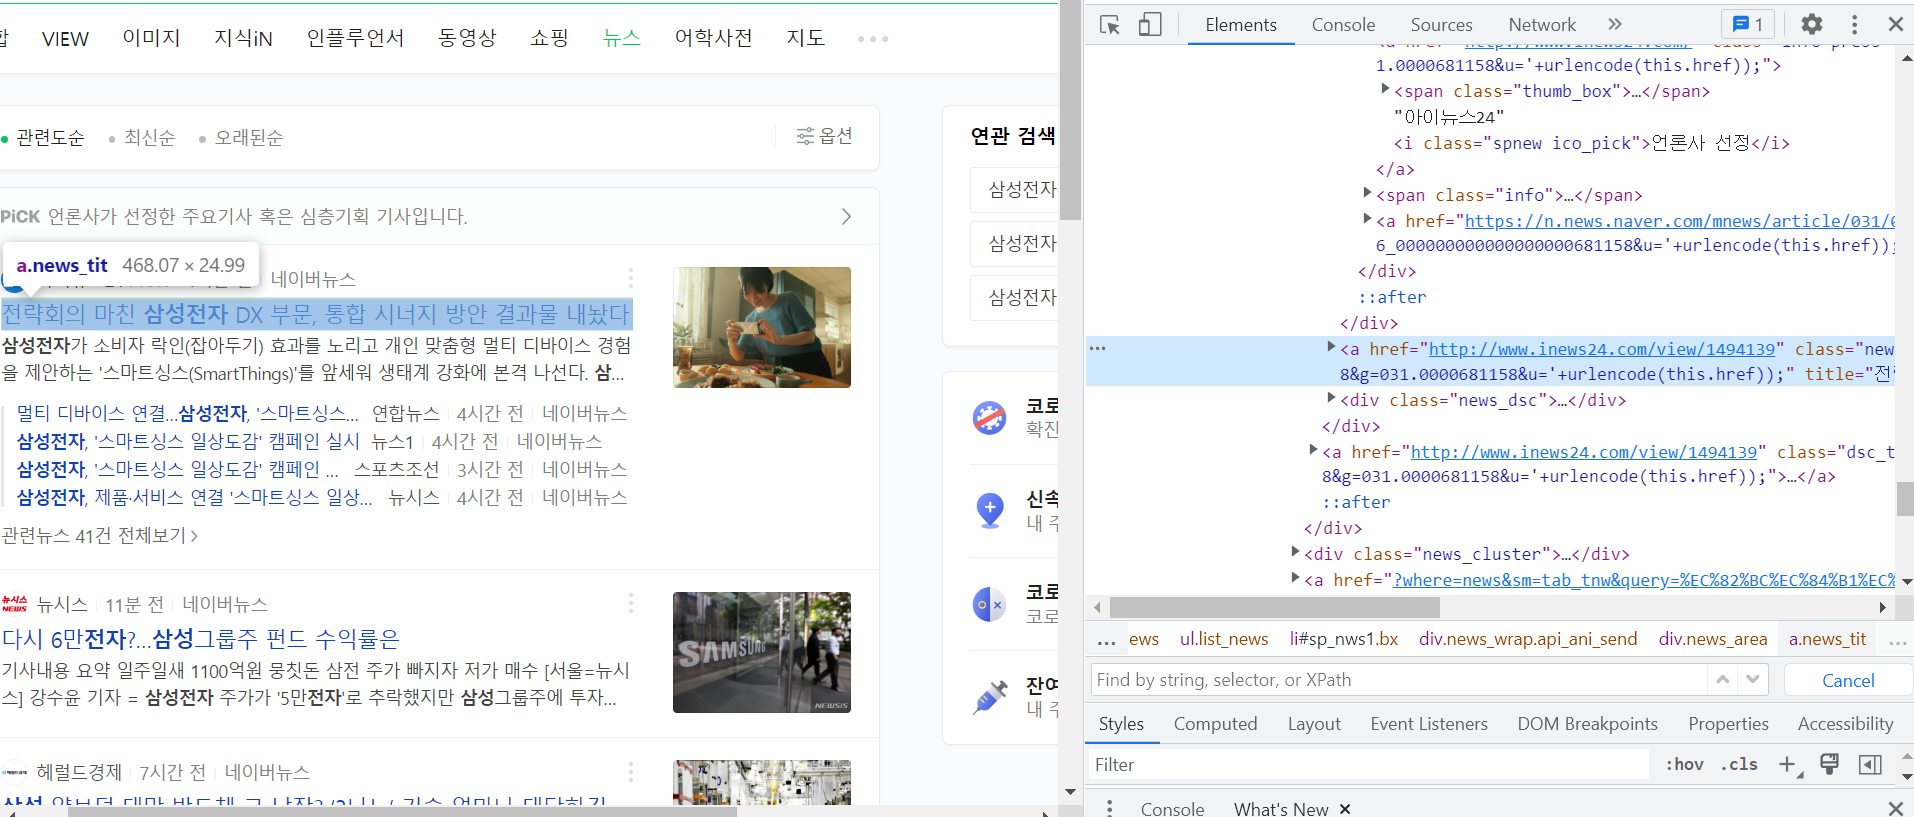Open the Samsung building news thumbnail
The width and height of the screenshot is (1914, 817).
click(x=762, y=652)
